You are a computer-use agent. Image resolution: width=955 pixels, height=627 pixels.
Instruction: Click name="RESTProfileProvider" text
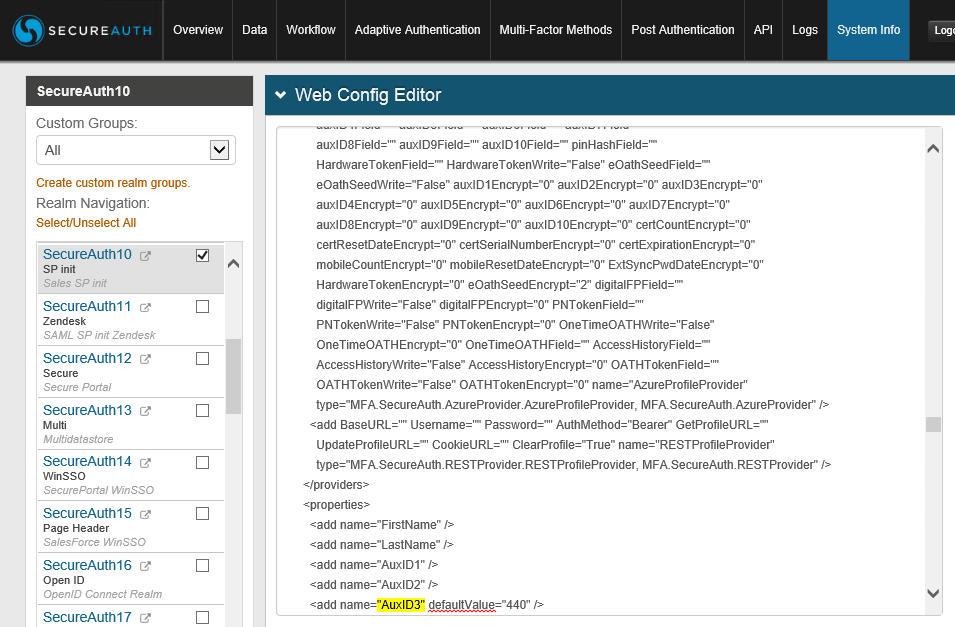(x=696, y=445)
